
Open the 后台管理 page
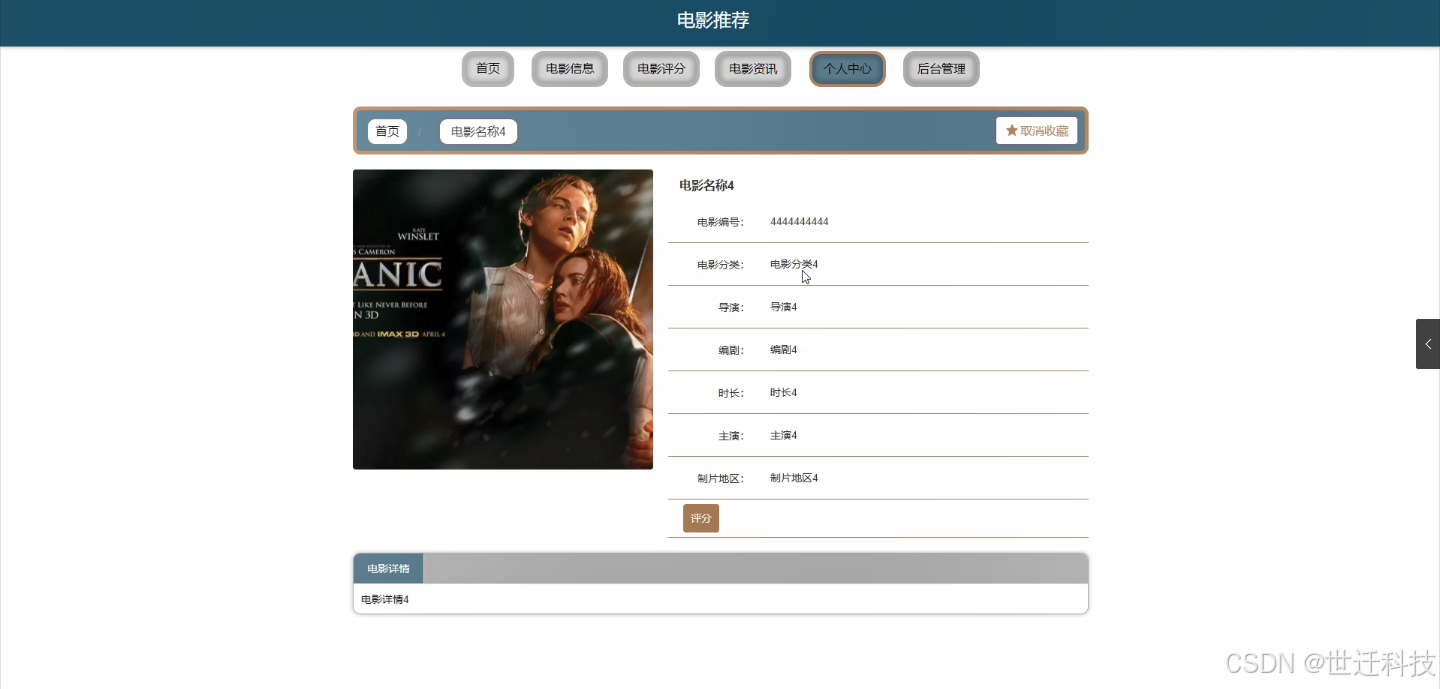940,68
